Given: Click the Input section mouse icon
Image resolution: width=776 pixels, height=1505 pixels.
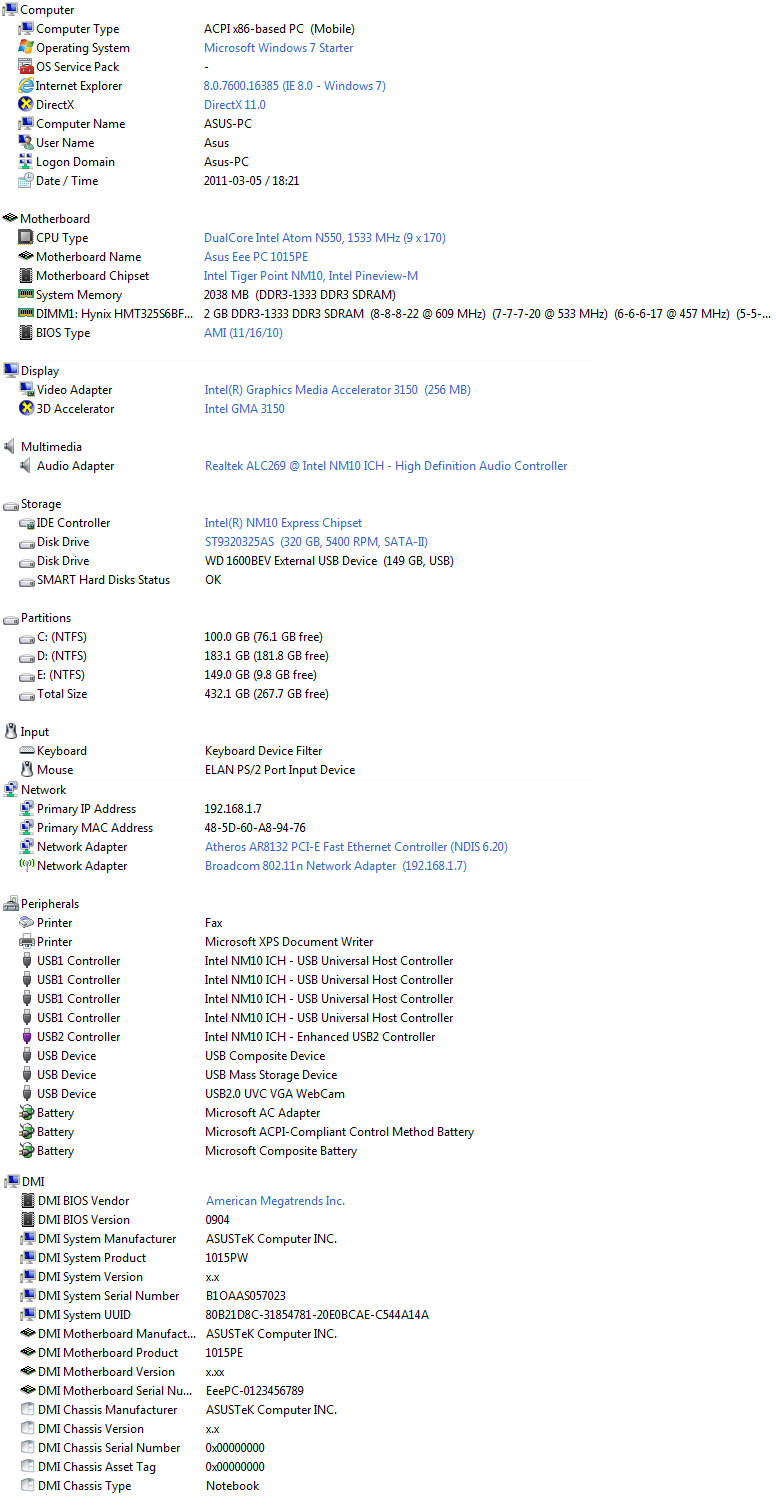Looking at the screenshot, I should click(10, 731).
